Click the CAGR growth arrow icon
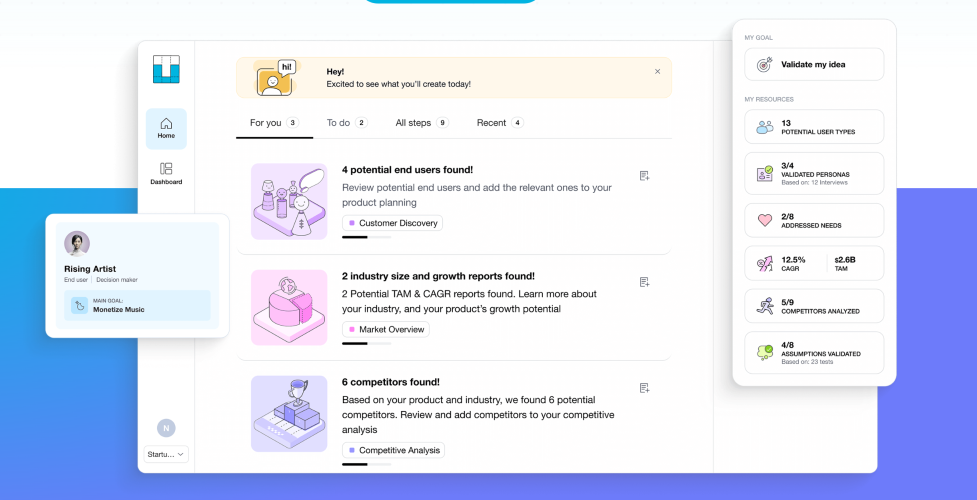This screenshot has width=977, height=500. (x=765, y=263)
